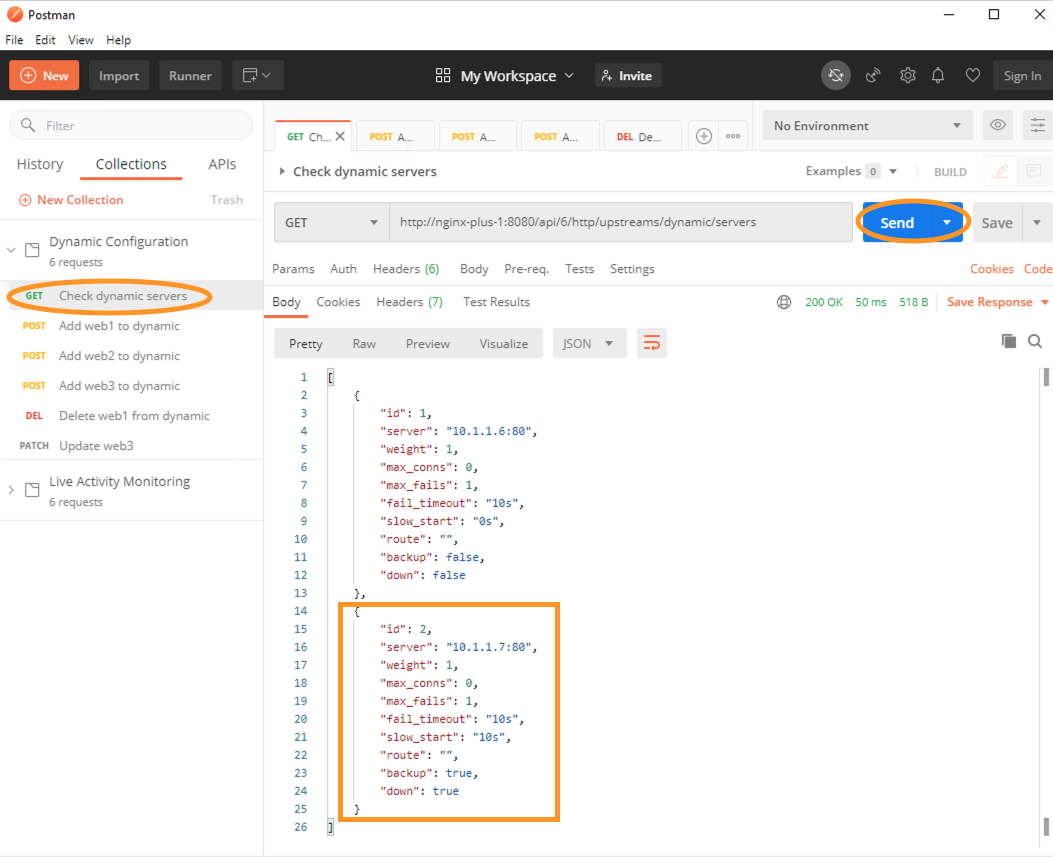Click the workspace grid icon
This screenshot has height=857, width=1053.
tap(443, 75)
